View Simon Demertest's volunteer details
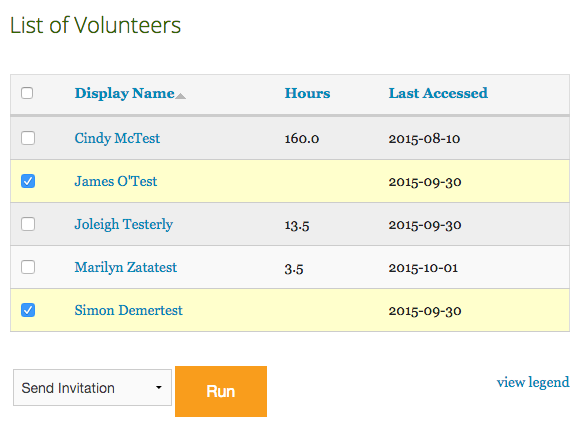Image resolution: width=579 pixels, height=423 pixels. click(129, 310)
